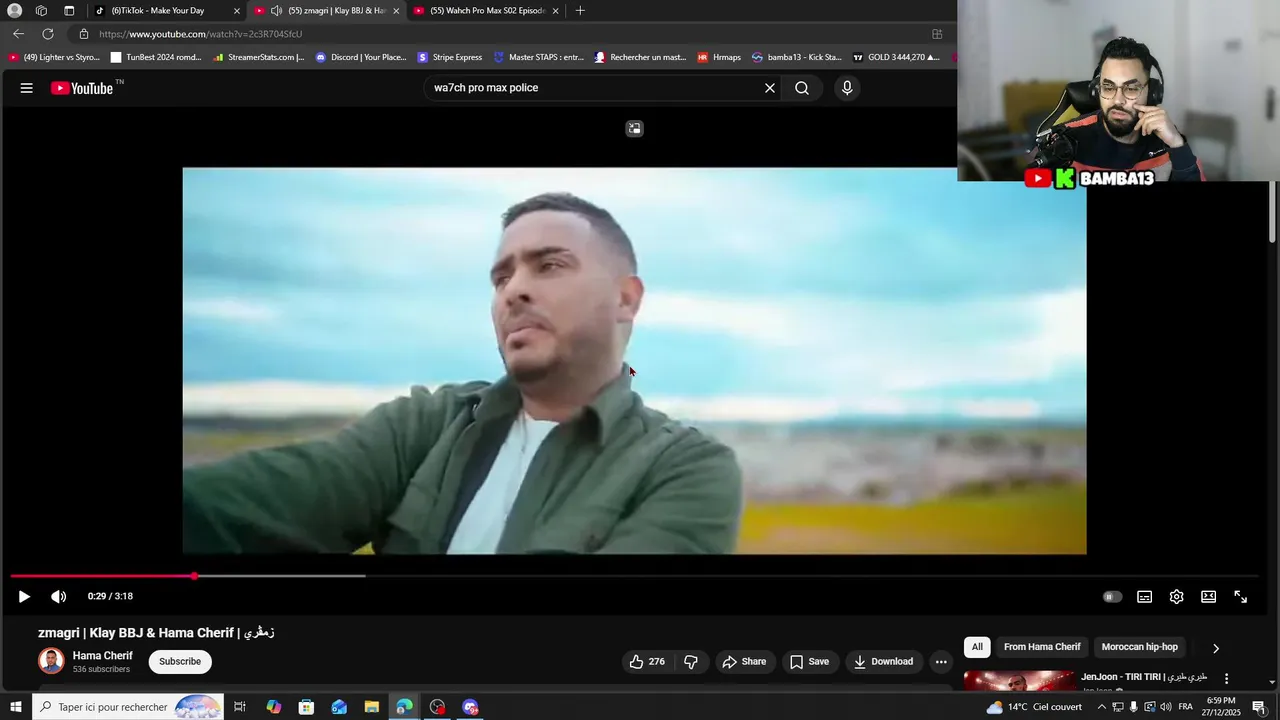Open Hrmaps bookmark
Image resolution: width=1280 pixels, height=720 pixels.
click(x=719, y=58)
